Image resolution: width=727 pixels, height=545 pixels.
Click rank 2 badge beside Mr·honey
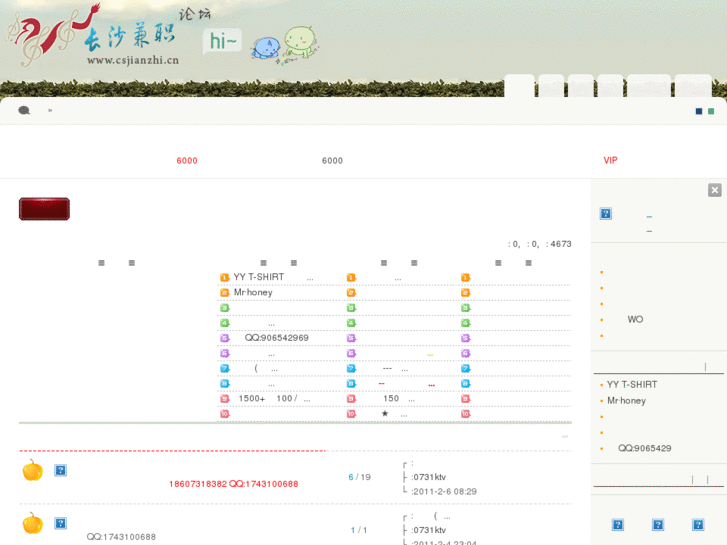pyautogui.click(x=224, y=293)
